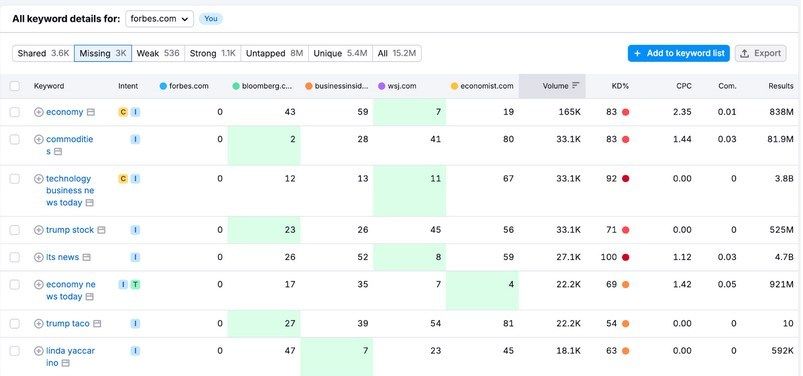The image size is (803, 376).
Task: Click the Export button
Action: [x=760, y=53]
